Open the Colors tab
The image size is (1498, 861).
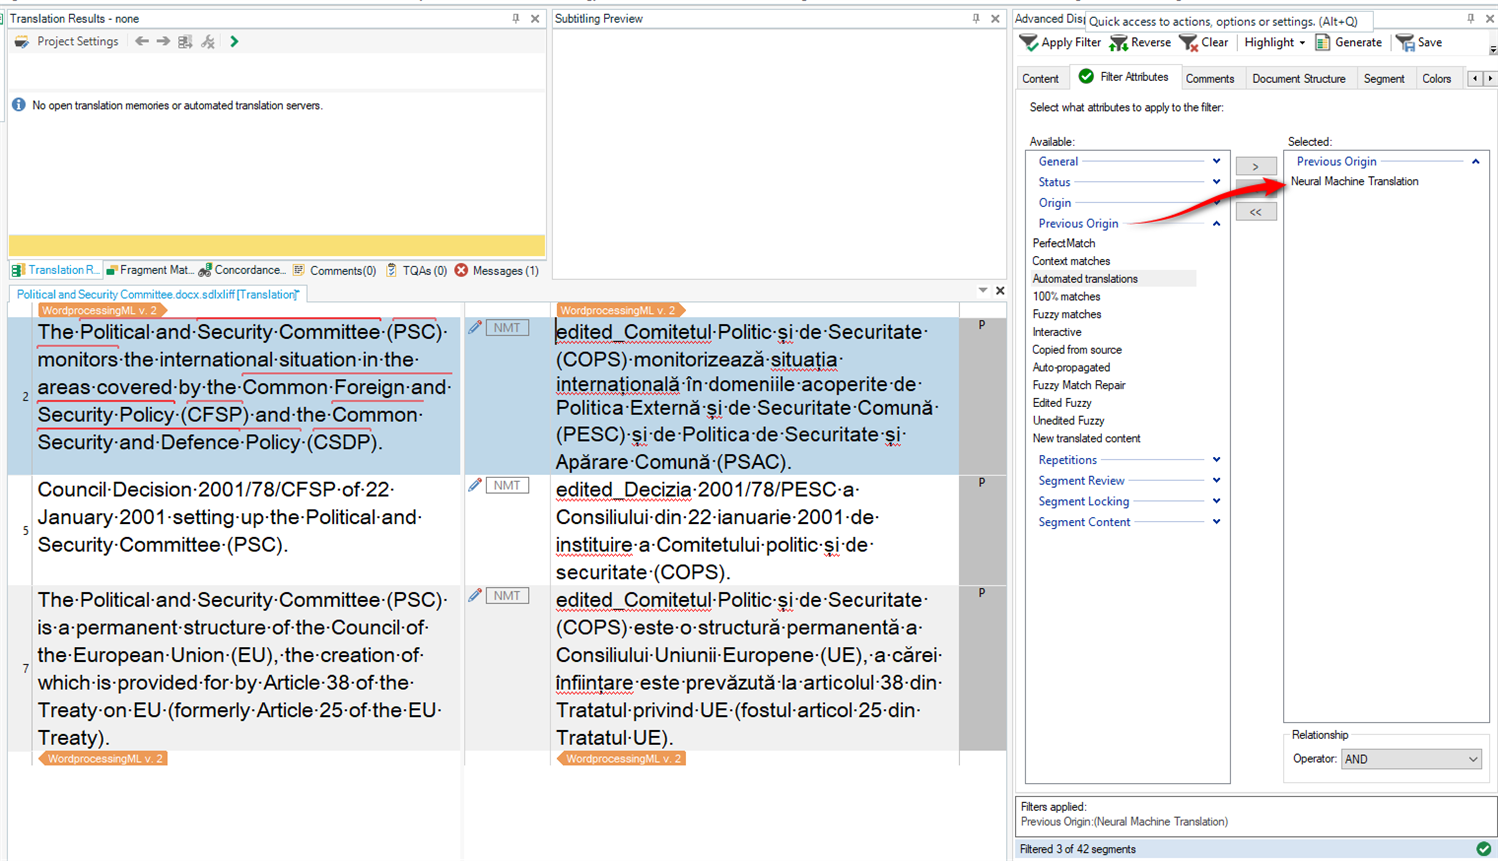(1436, 79)
